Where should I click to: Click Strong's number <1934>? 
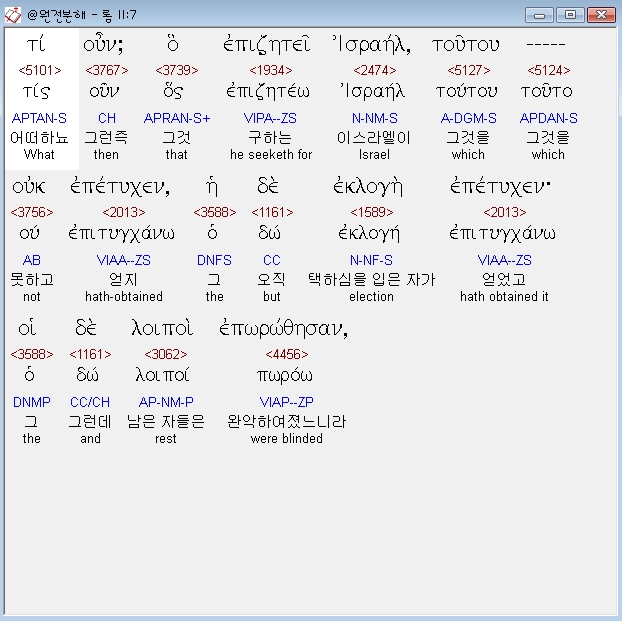coord(271,71)
